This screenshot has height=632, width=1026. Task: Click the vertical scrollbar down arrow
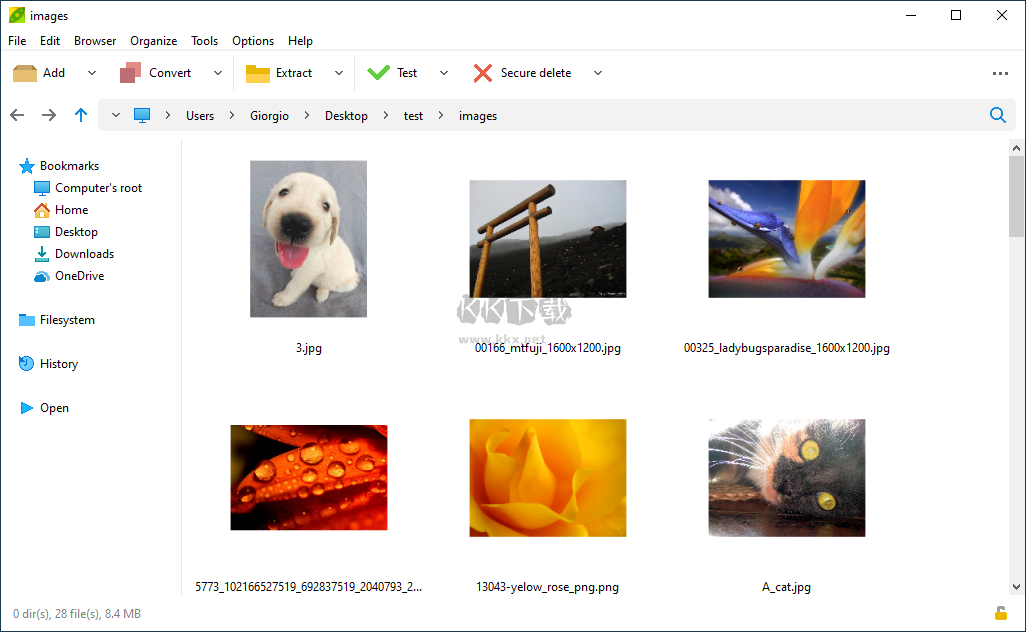(1016, 587)
